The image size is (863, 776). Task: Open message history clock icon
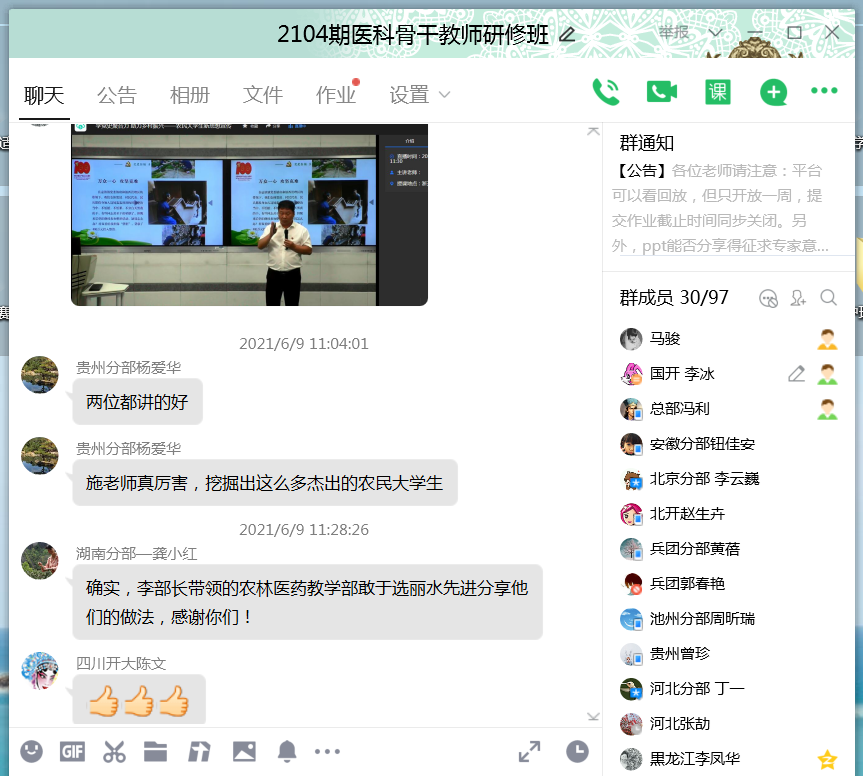(x=577, y=750)
